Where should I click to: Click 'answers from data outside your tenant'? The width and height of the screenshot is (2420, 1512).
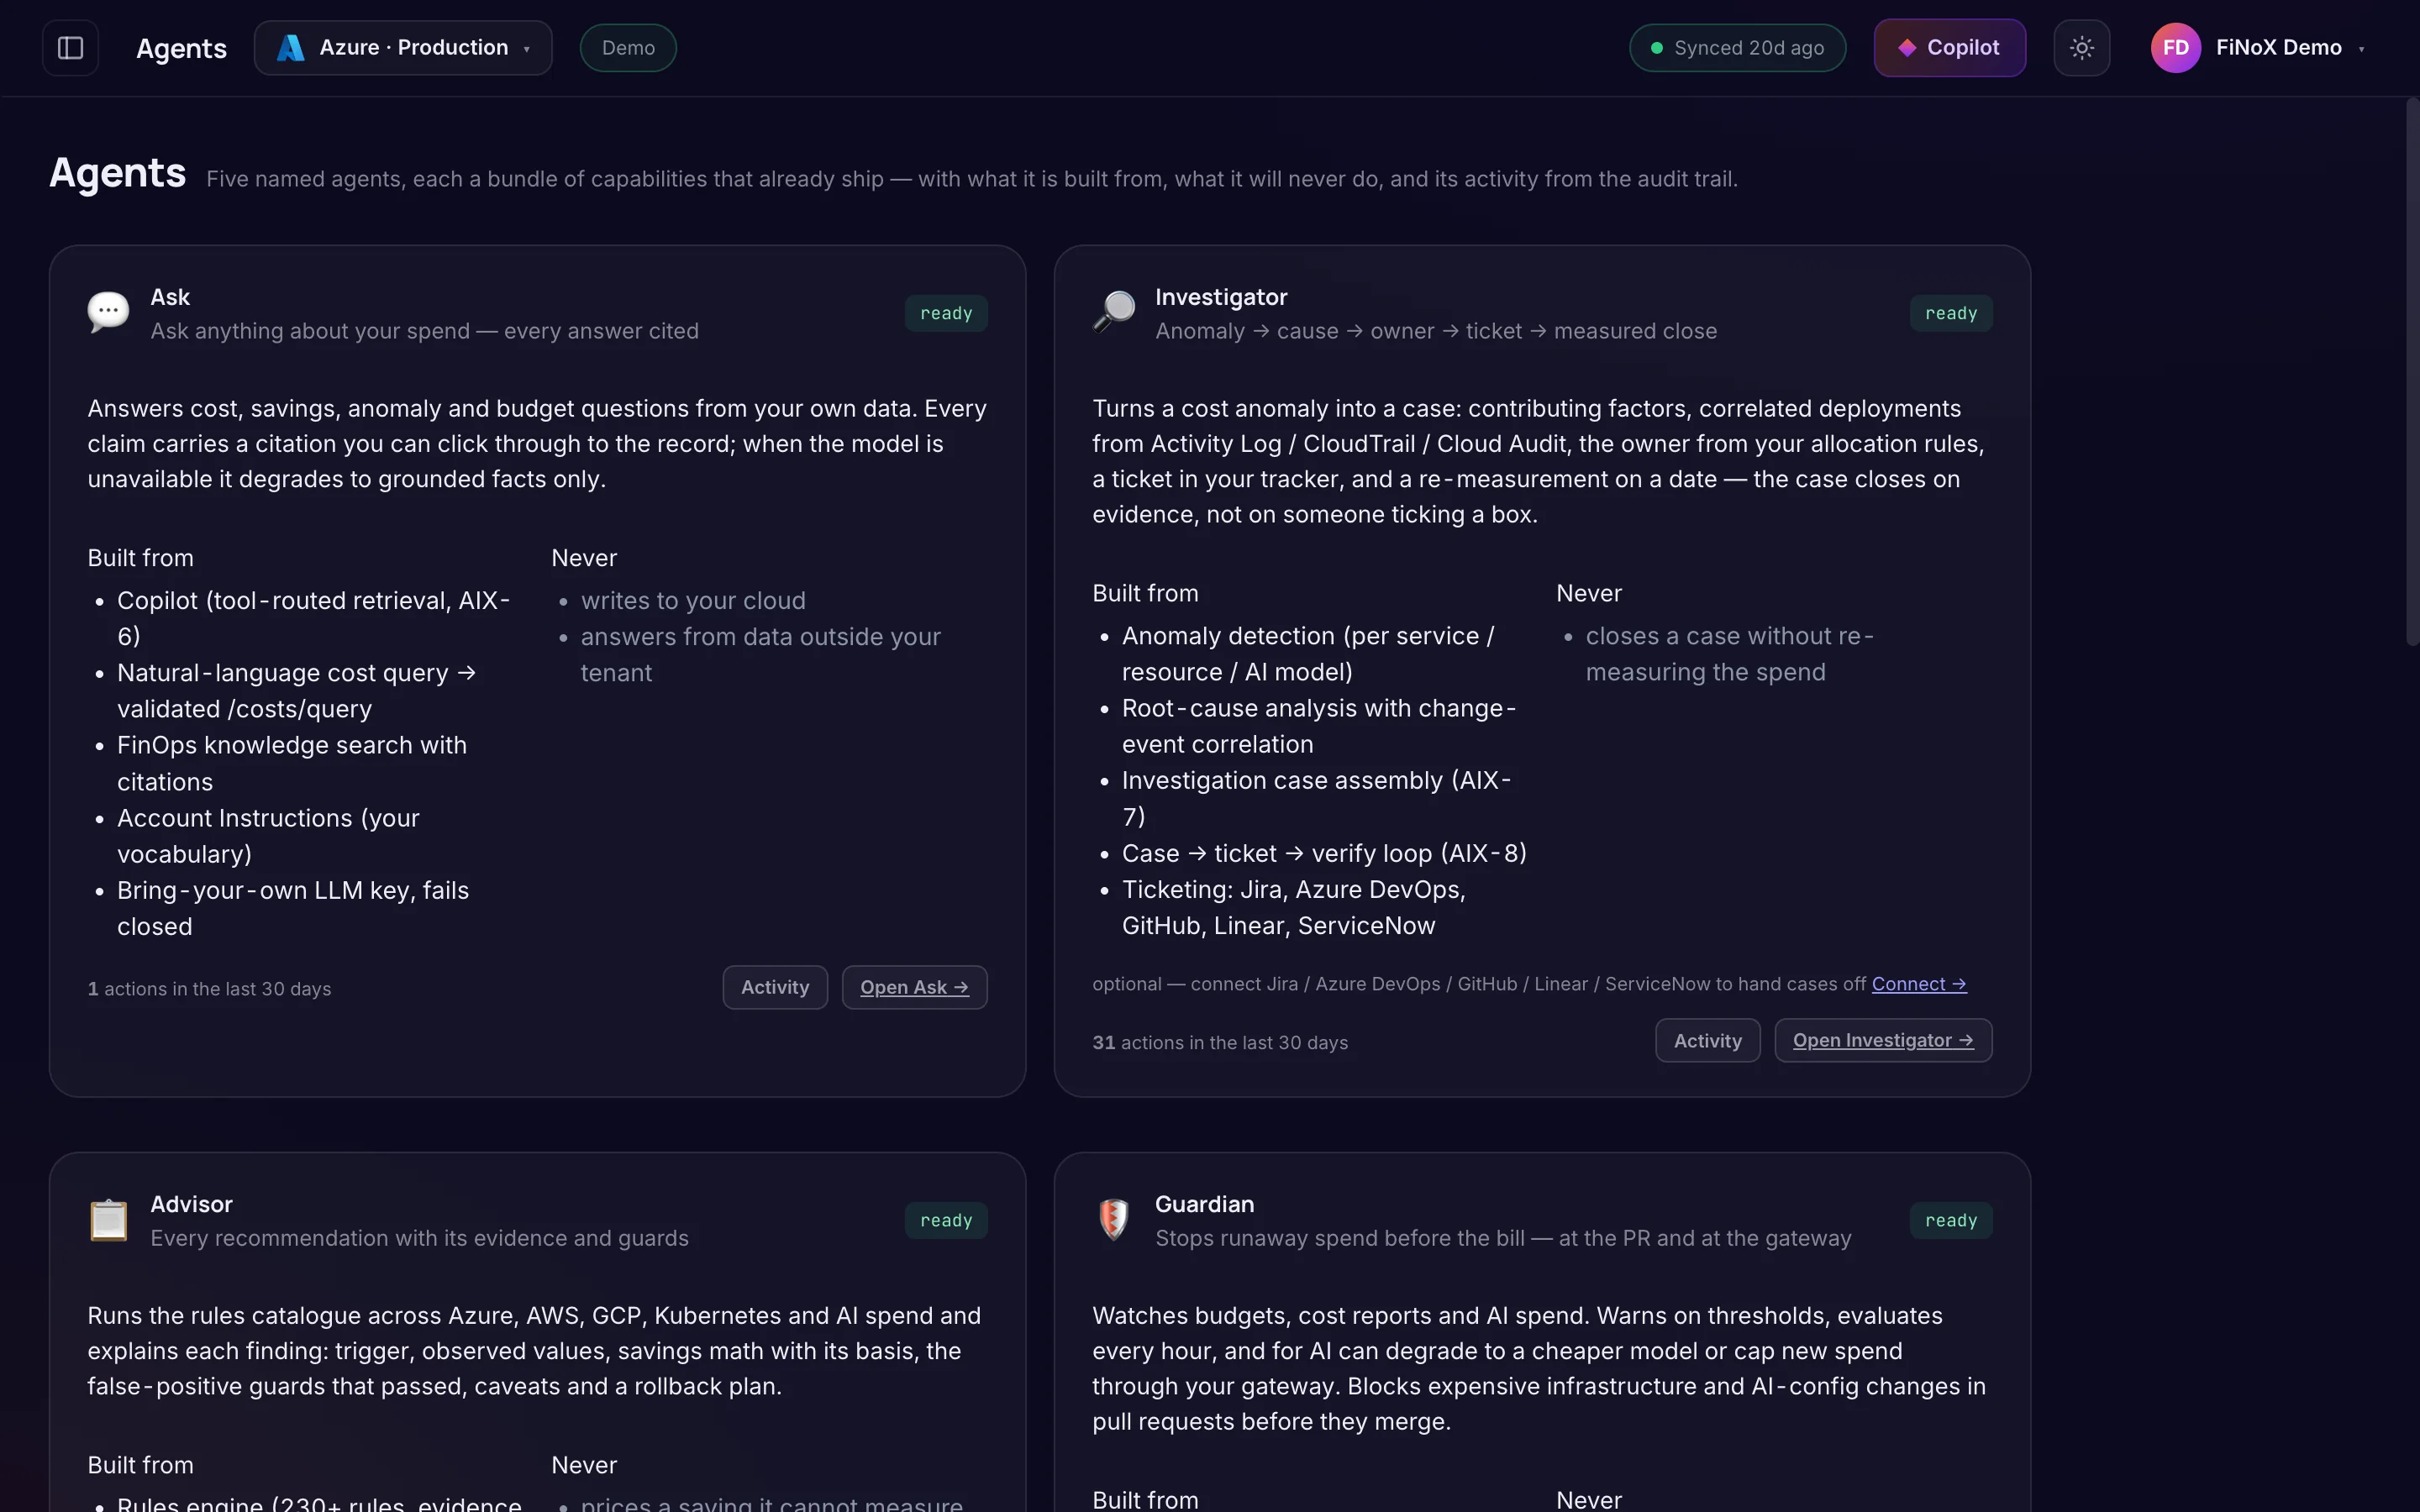click(x=760, y=654)
